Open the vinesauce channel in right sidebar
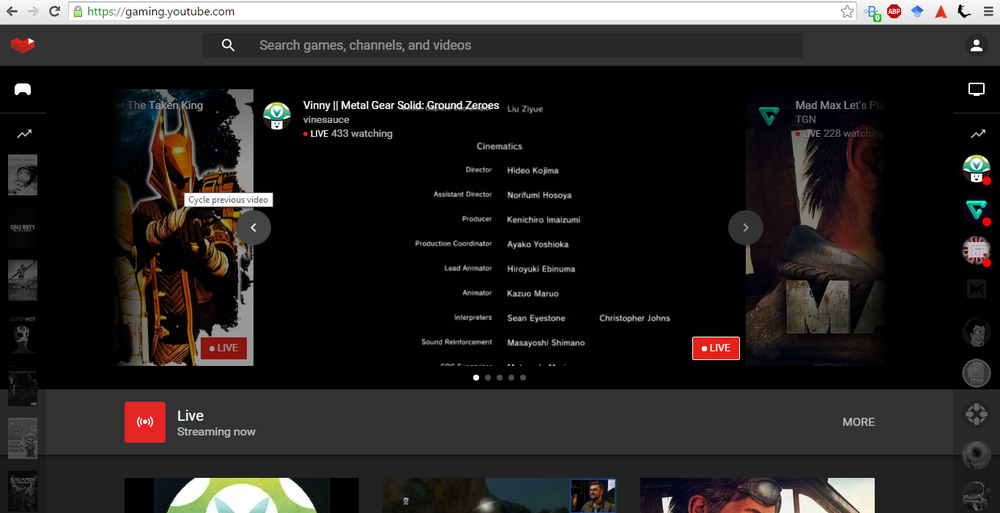Screen dimensions: 1000x513 click(976, 168)
